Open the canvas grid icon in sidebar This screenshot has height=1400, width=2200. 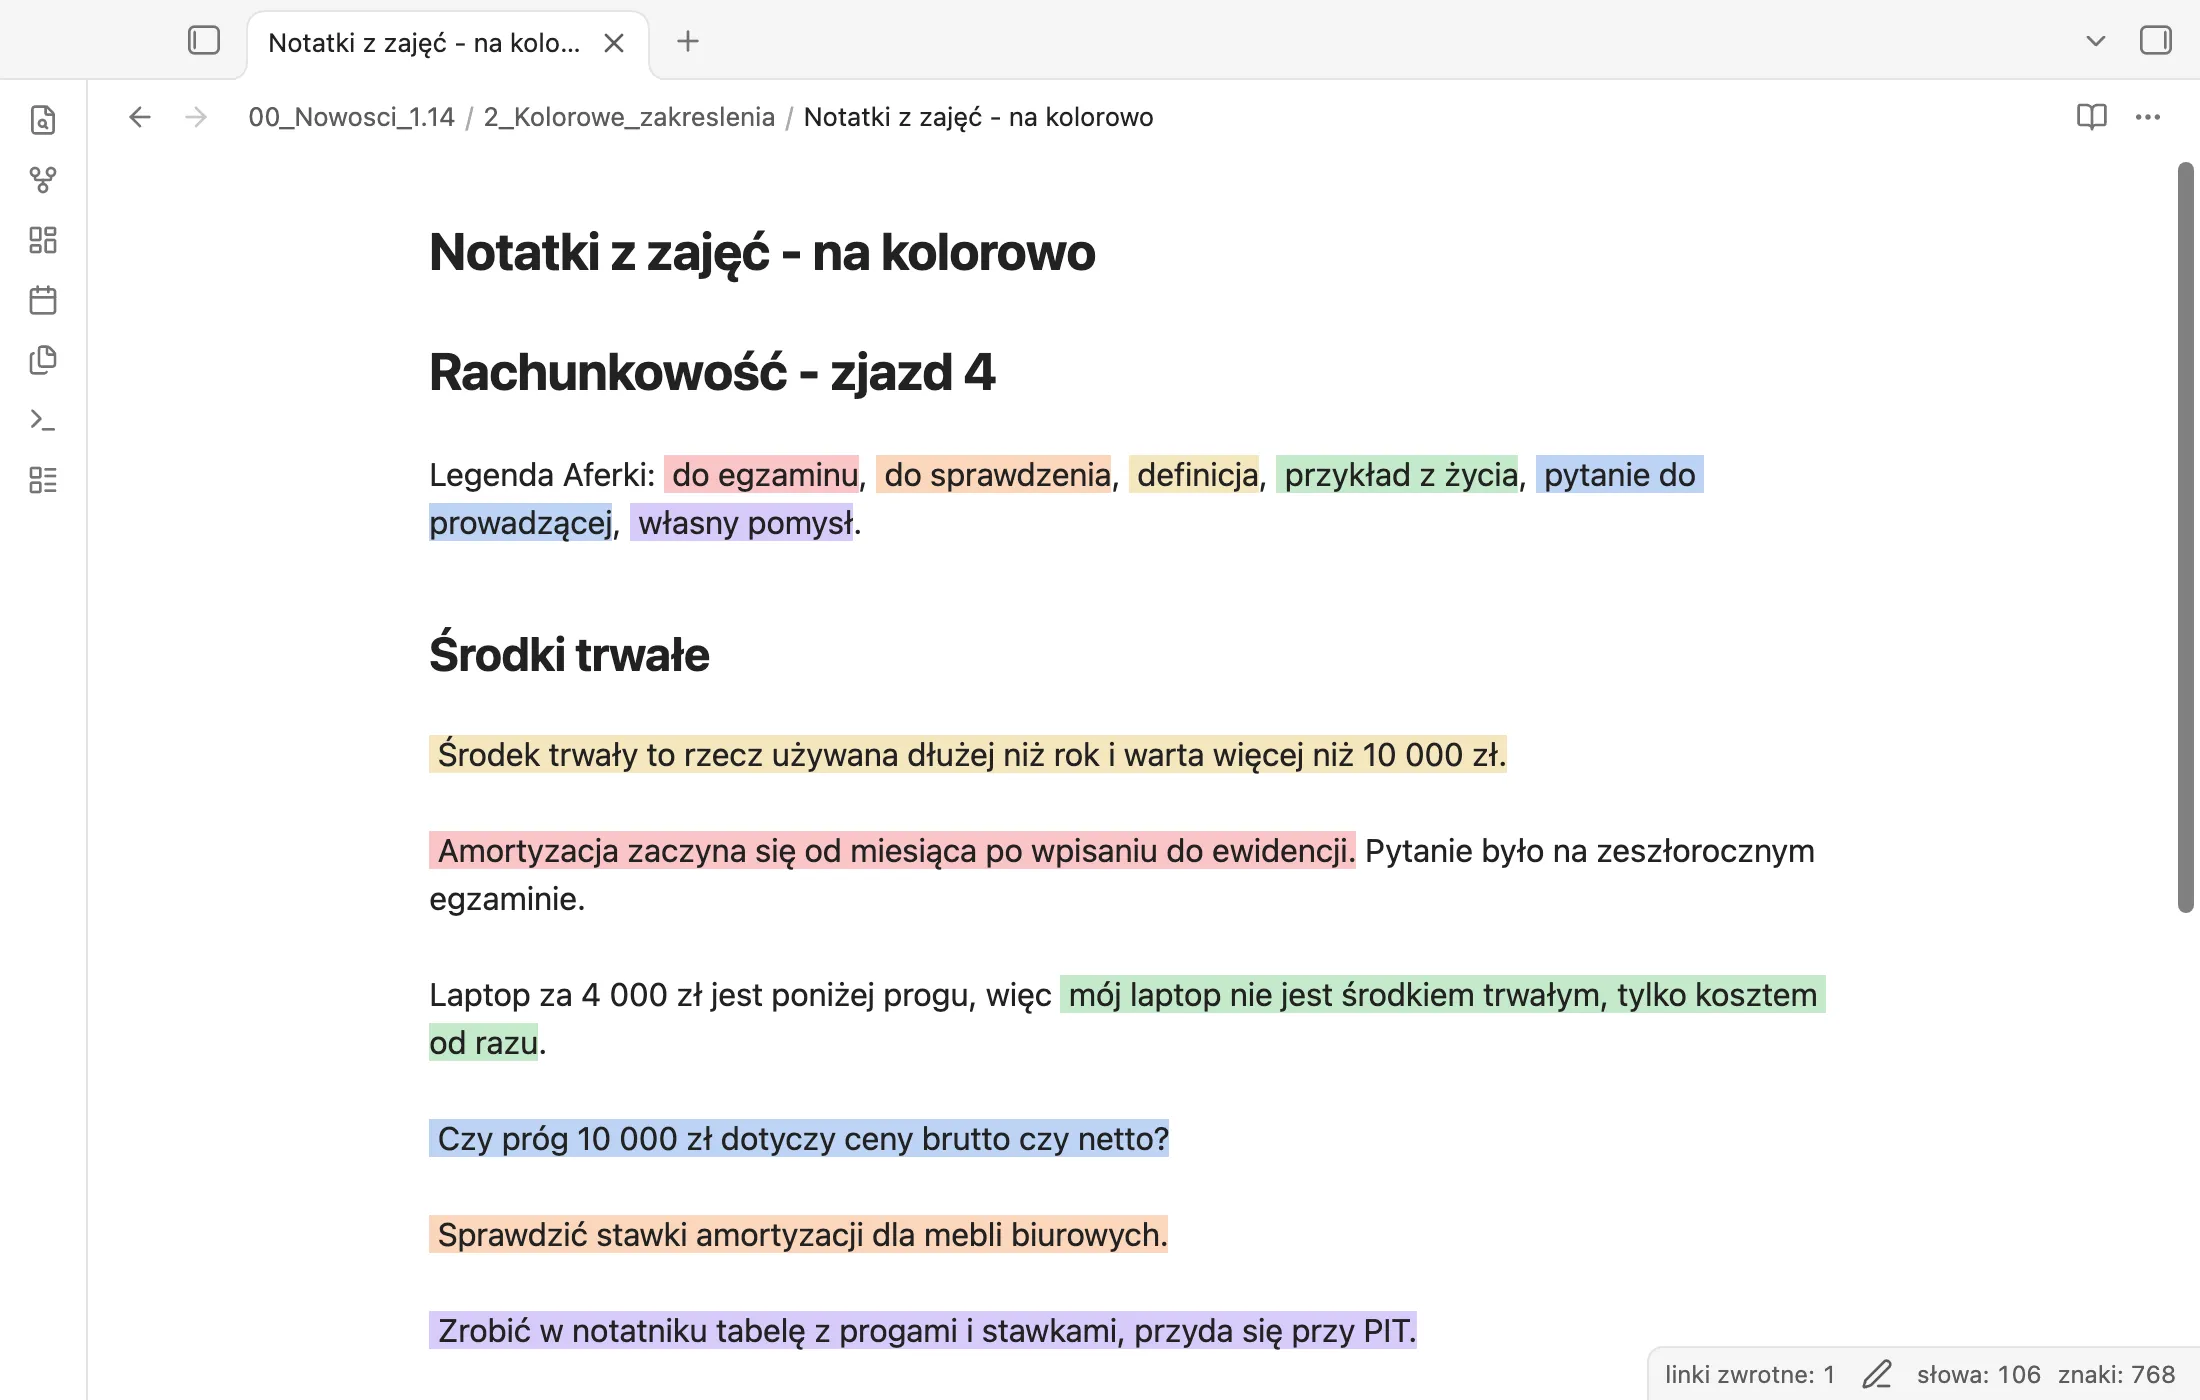(43, 240)
